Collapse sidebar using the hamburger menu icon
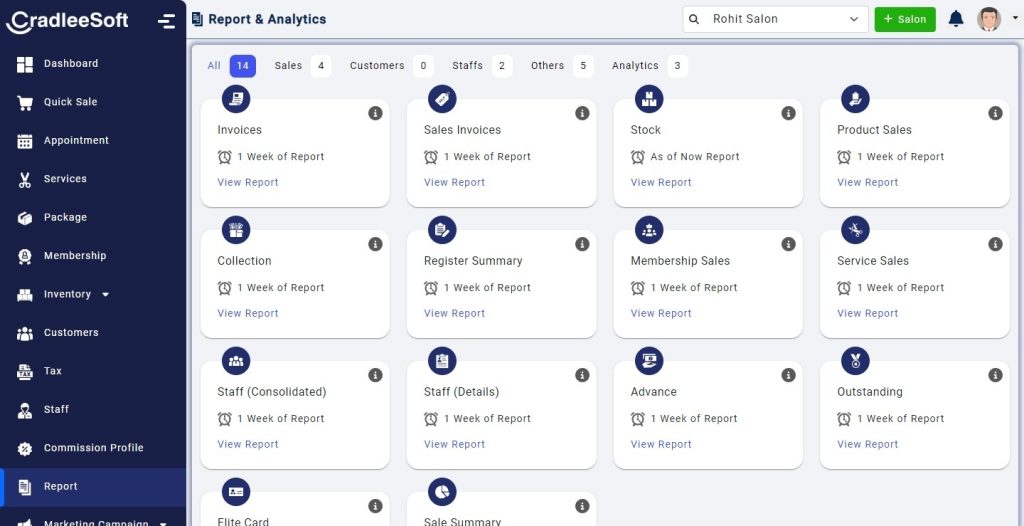 click(x=167, y=21)
